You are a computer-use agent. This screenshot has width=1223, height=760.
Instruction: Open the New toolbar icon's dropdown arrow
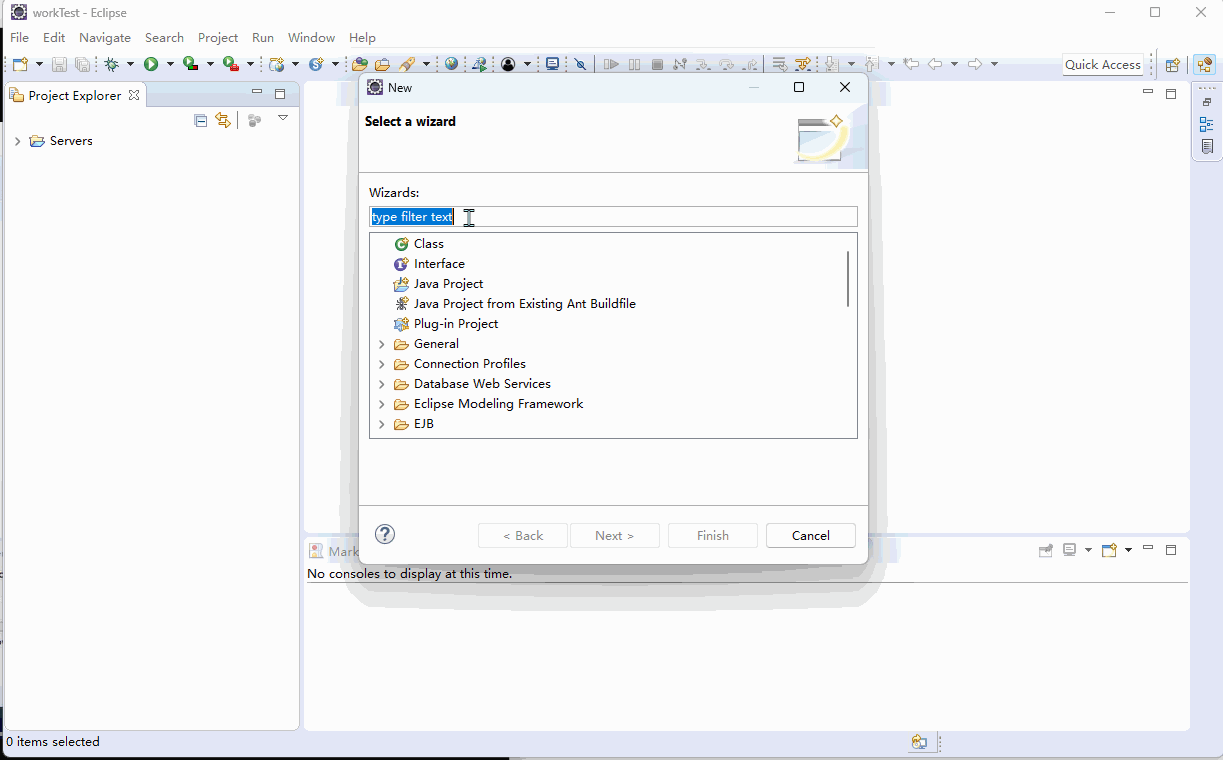(39, 64)
